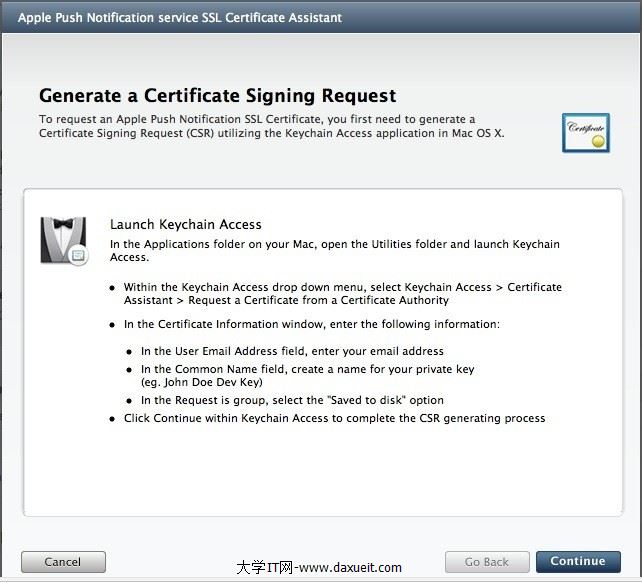Click the Saved to disk option instruction
This screenshot has width=642, height=582.
[x=292, y=400]
